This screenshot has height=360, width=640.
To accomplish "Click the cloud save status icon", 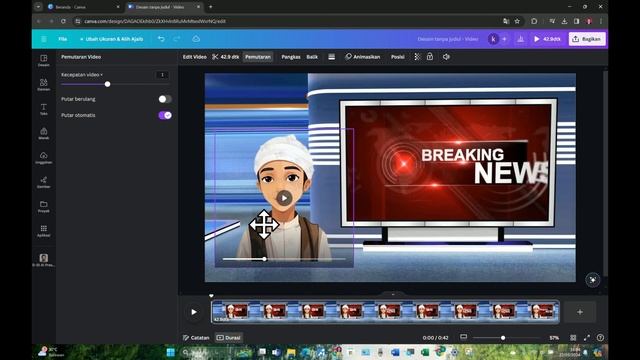I will click(x=196, y=39).
